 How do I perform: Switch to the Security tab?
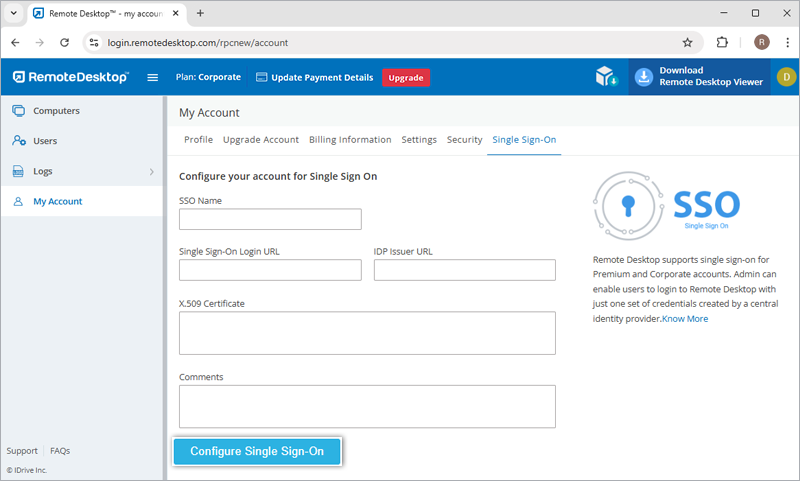coord(464,140)
